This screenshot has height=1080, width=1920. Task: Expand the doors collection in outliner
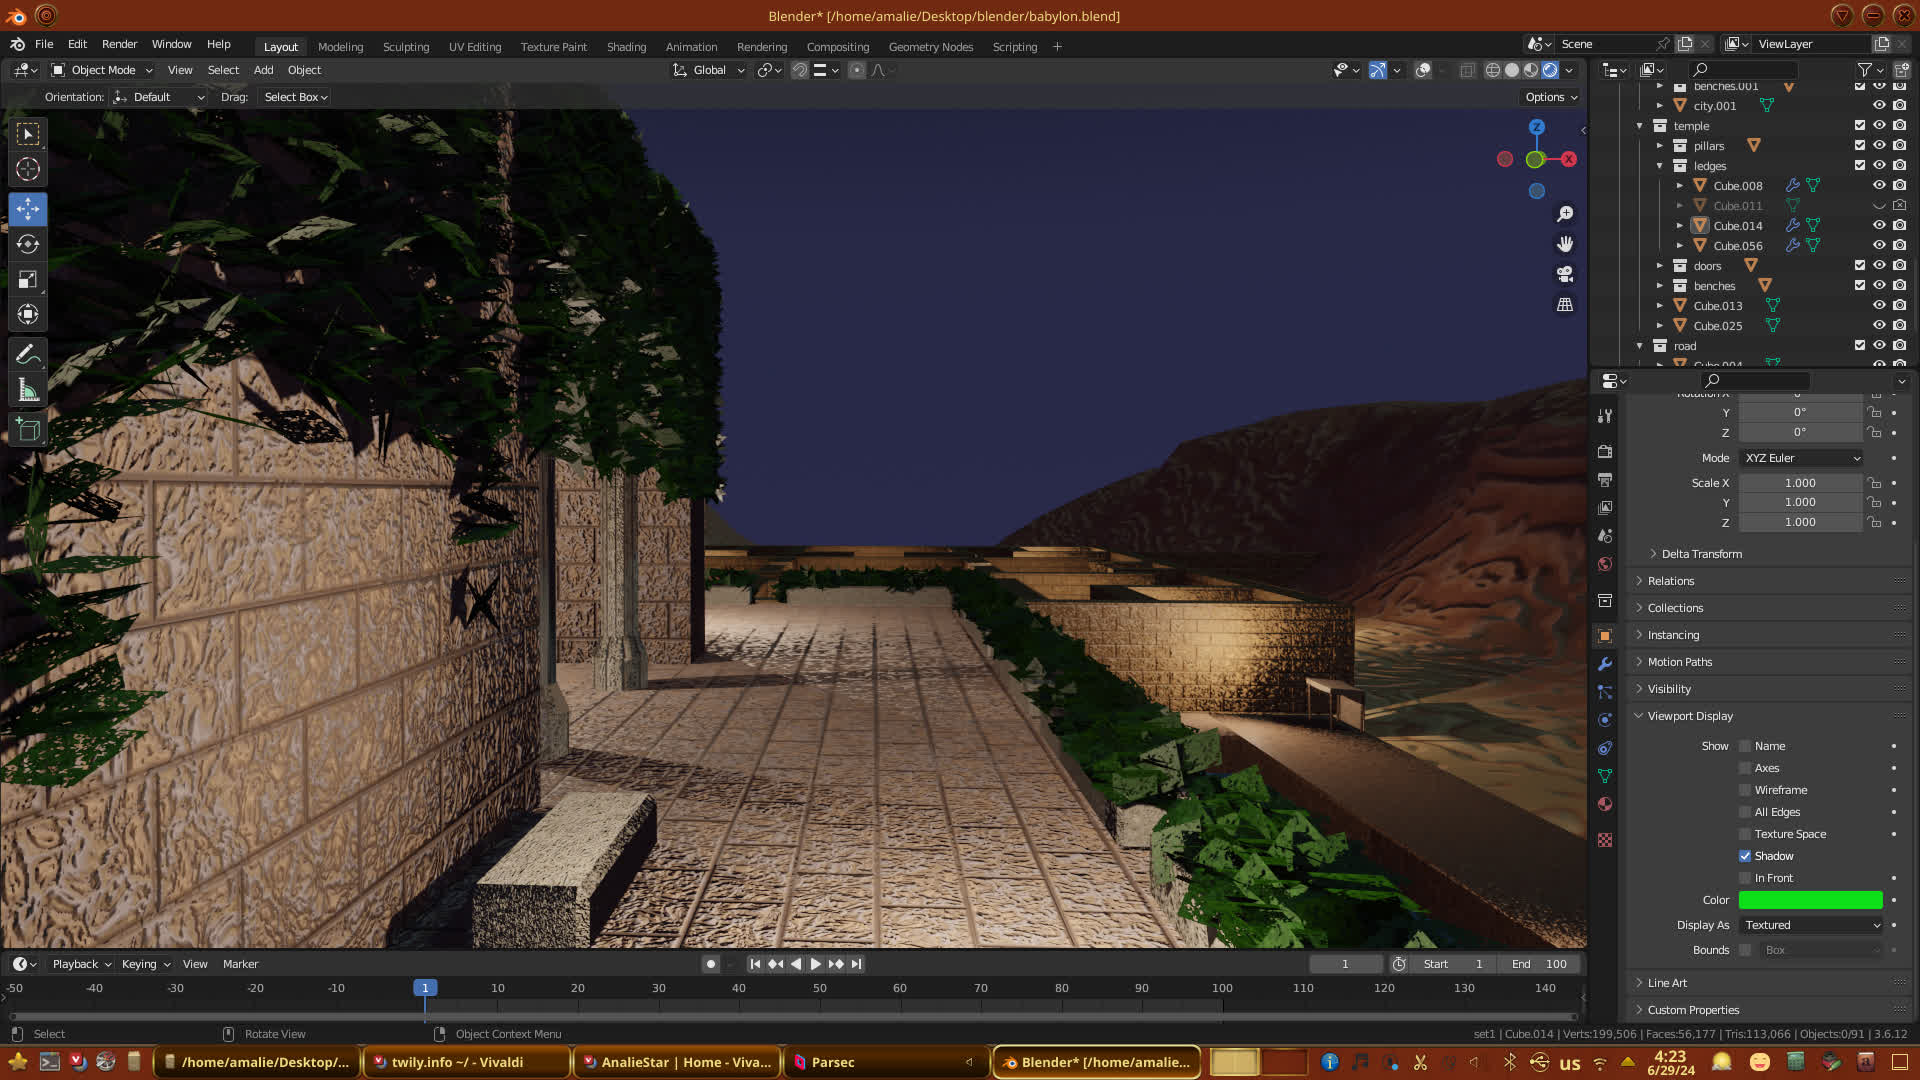(1660, 266)
